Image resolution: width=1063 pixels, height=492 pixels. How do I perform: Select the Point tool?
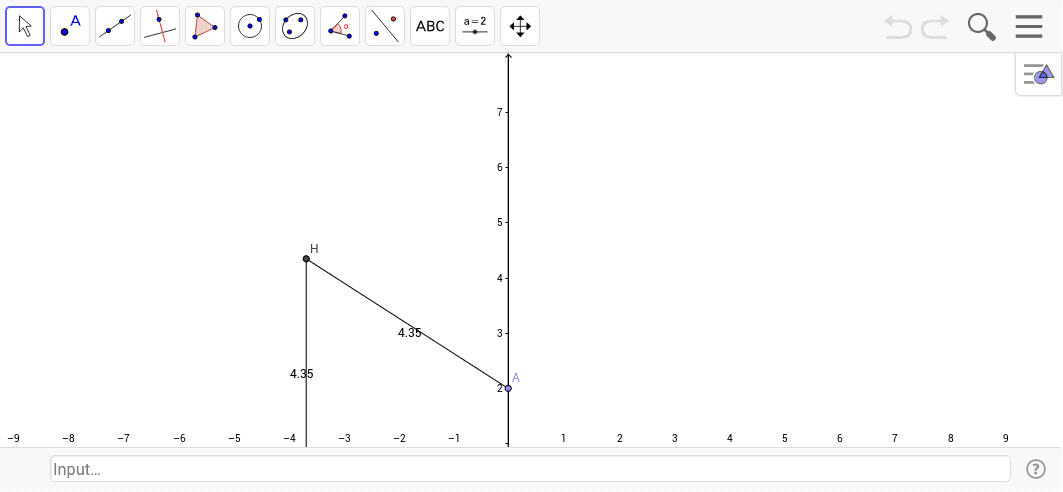70,26
